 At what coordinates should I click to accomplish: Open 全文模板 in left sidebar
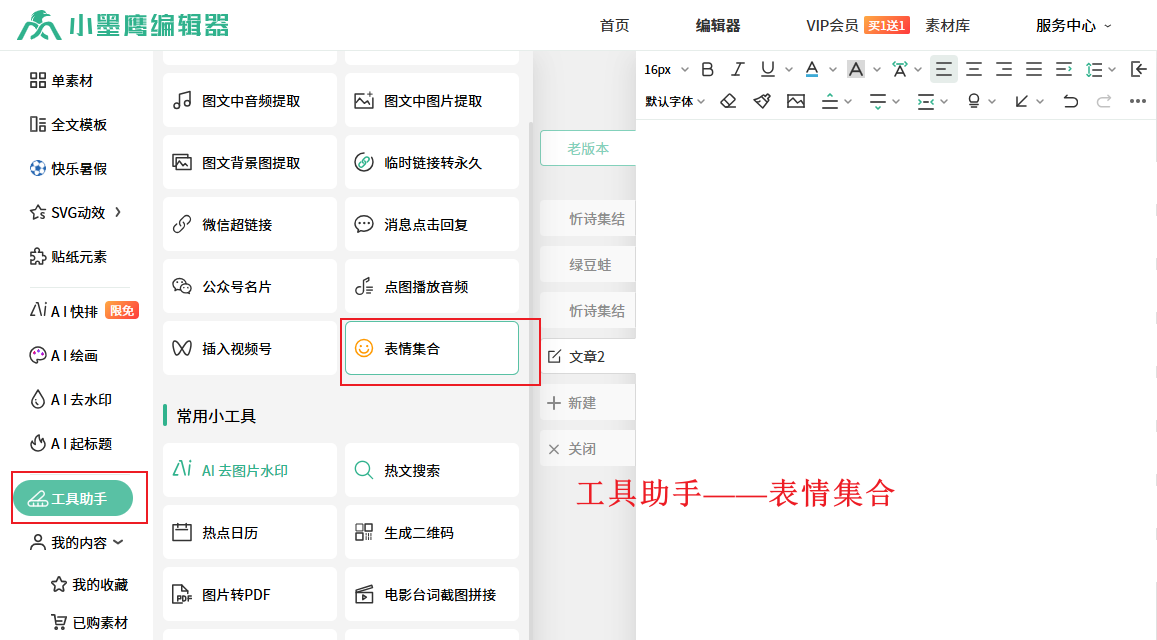[68, 125]
